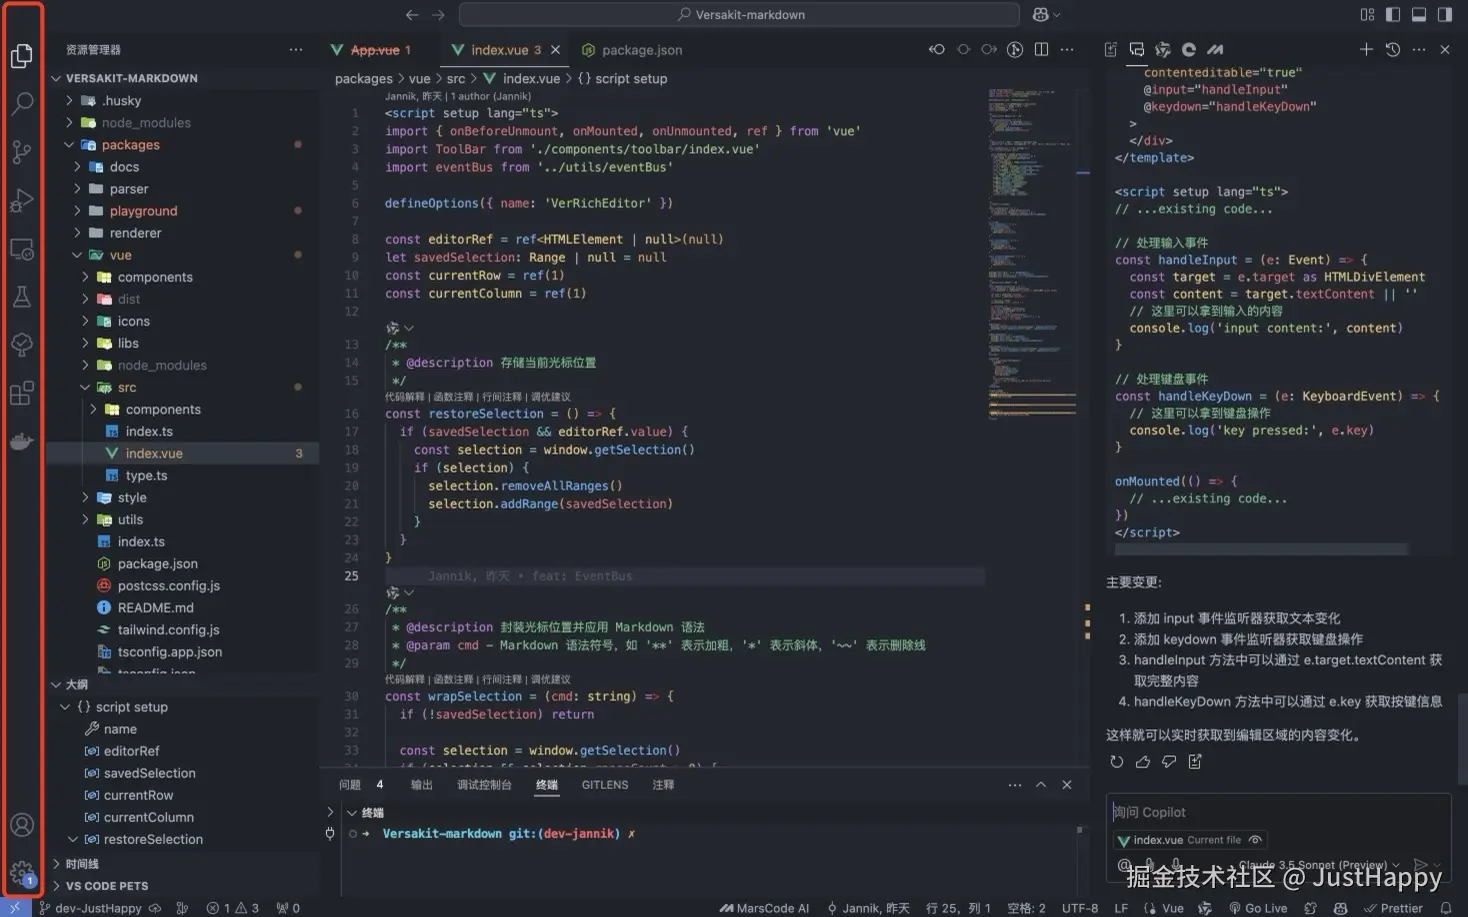Open the Docker whale view
This screenshot has width=1468, height=917.
tap(22, 440)
